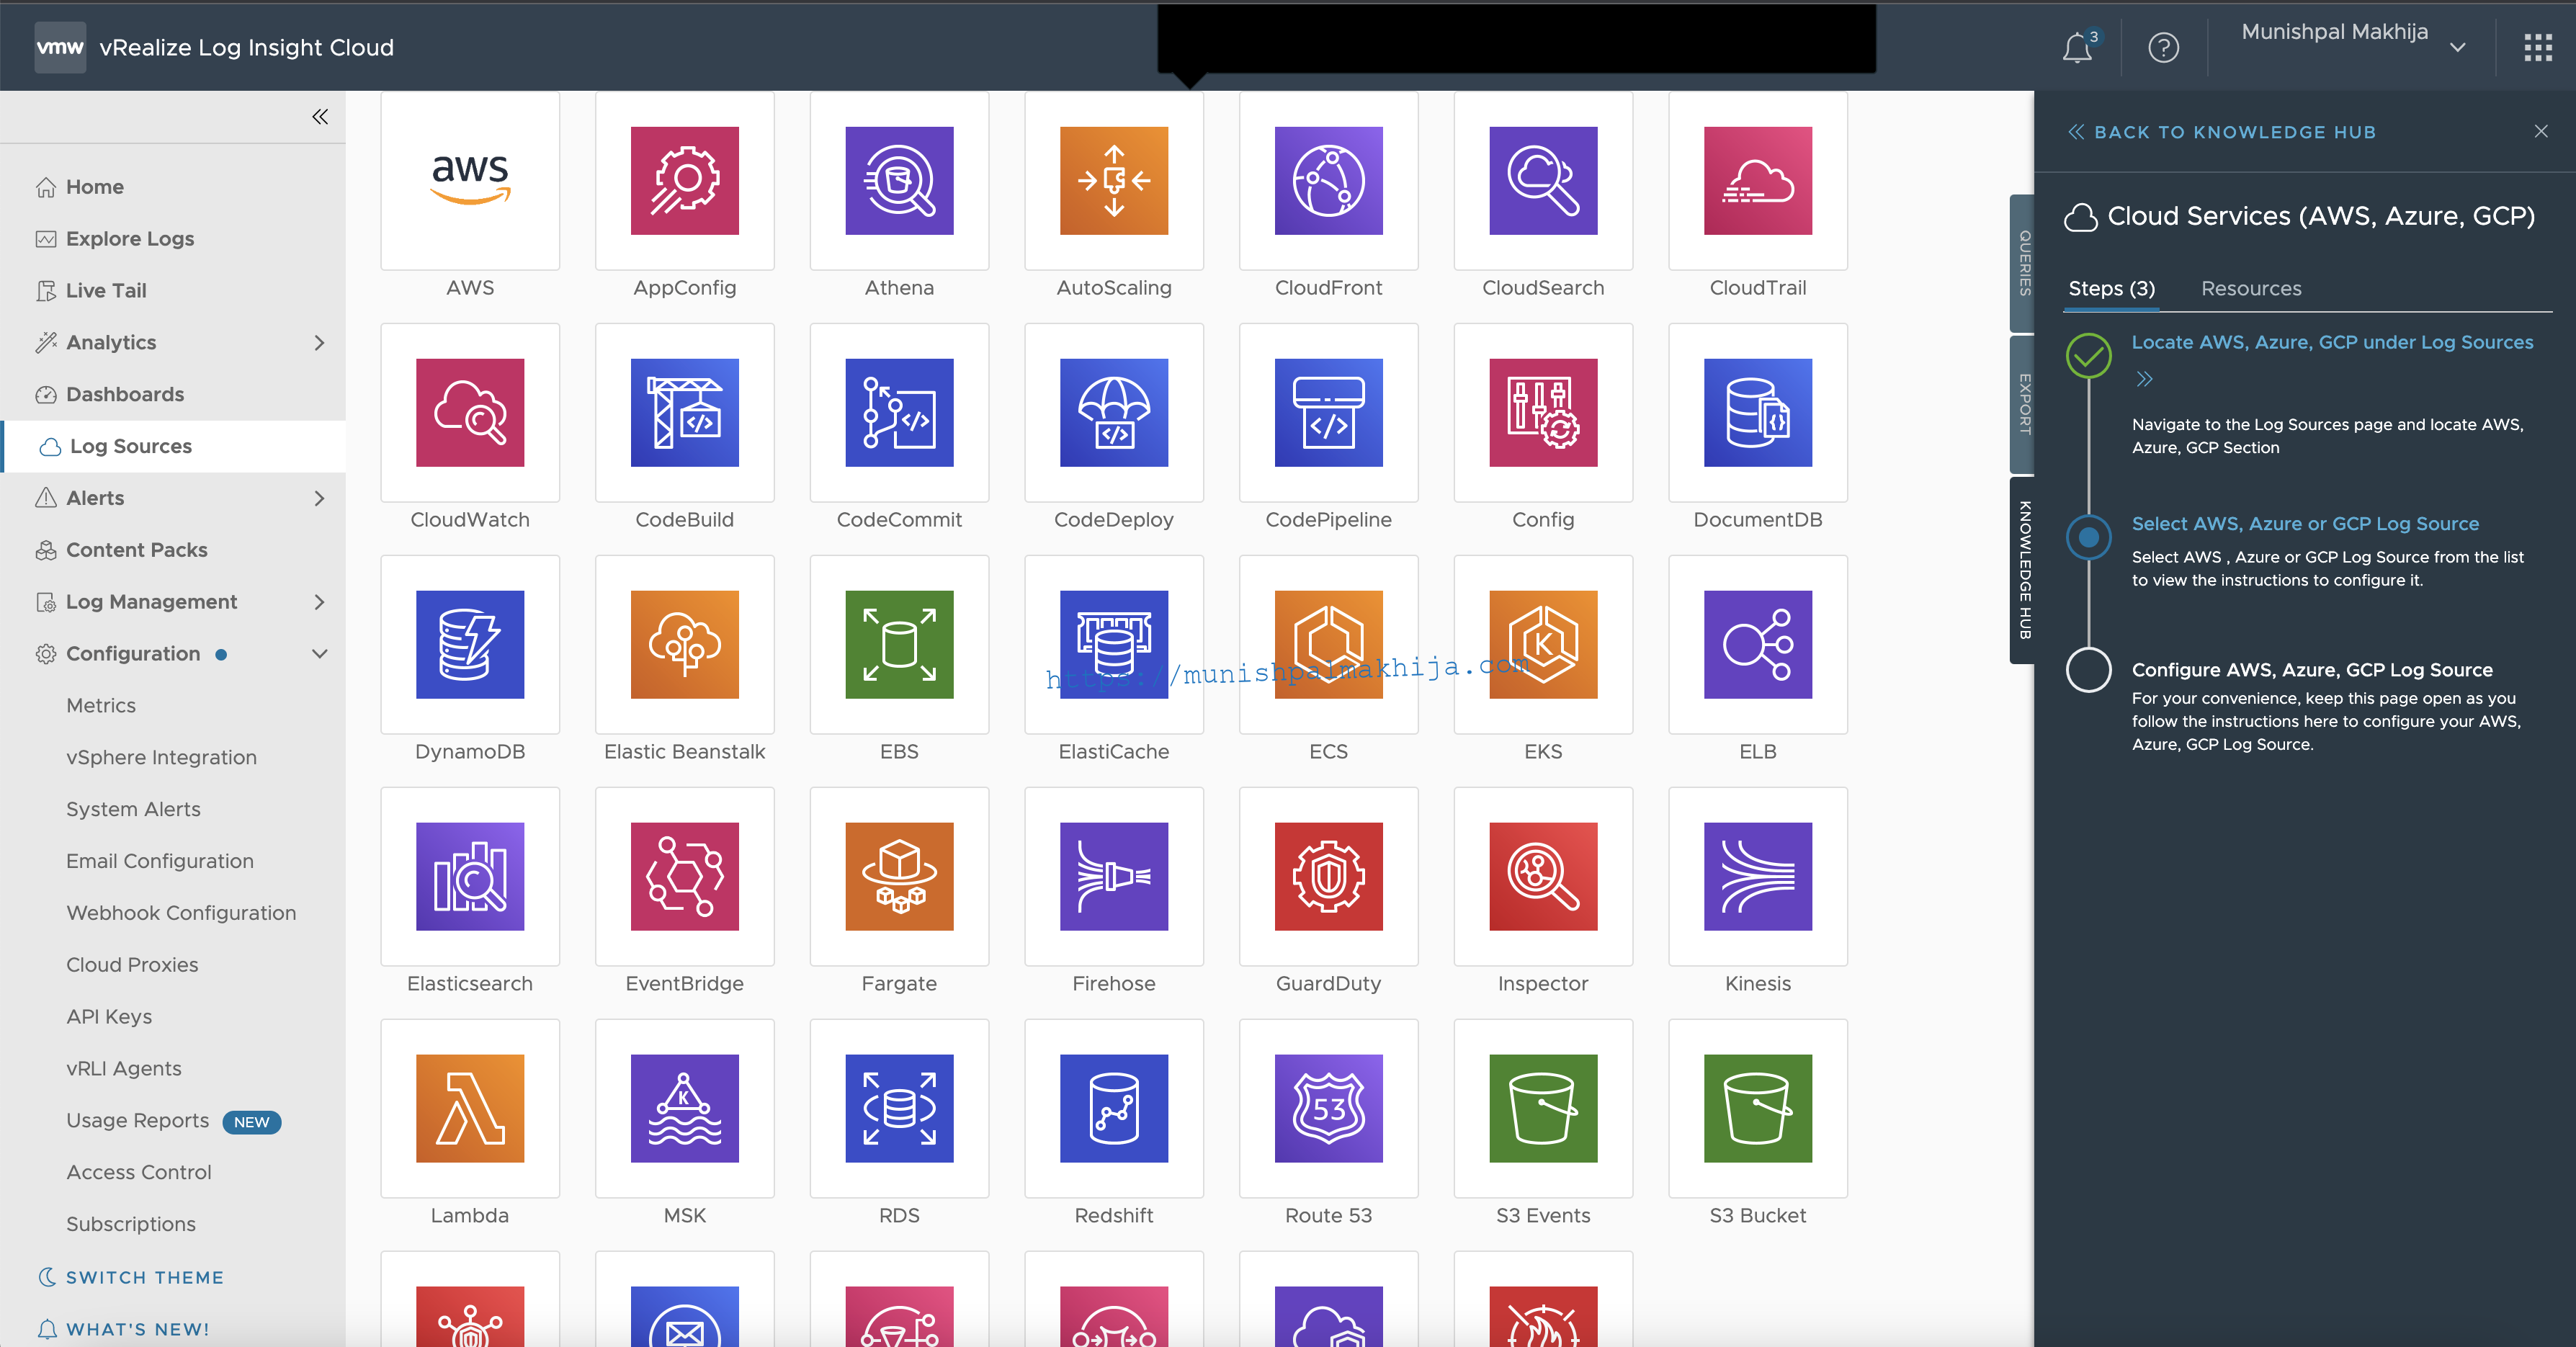
Task: Select the EBS service icon
Action: [899, 645]
